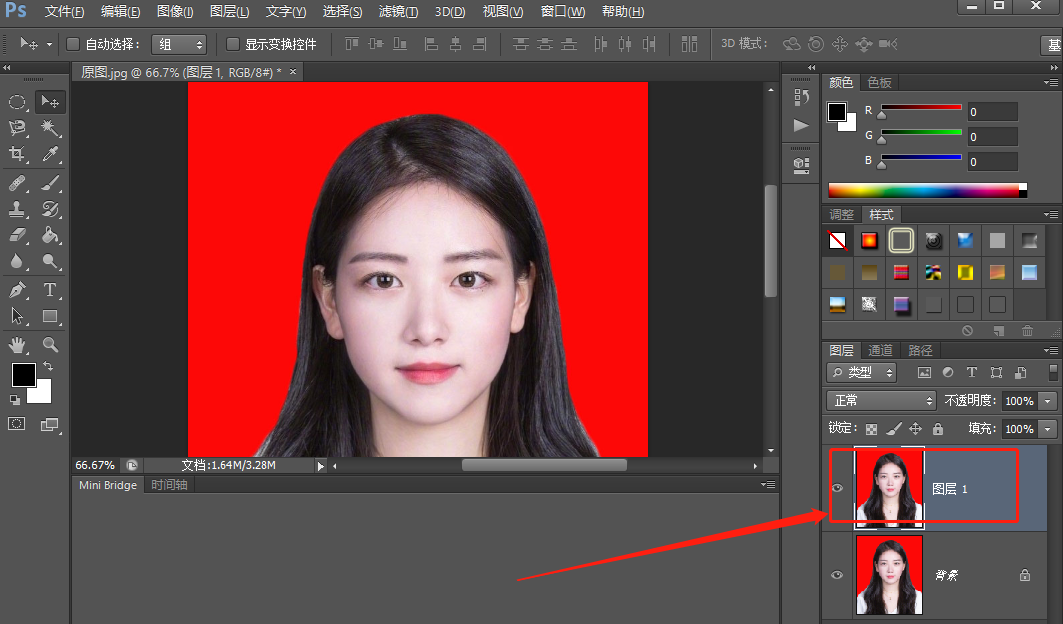Open the blend mode 正常 dropdown
1063x624 pixels.
click(x=880, y=400)
